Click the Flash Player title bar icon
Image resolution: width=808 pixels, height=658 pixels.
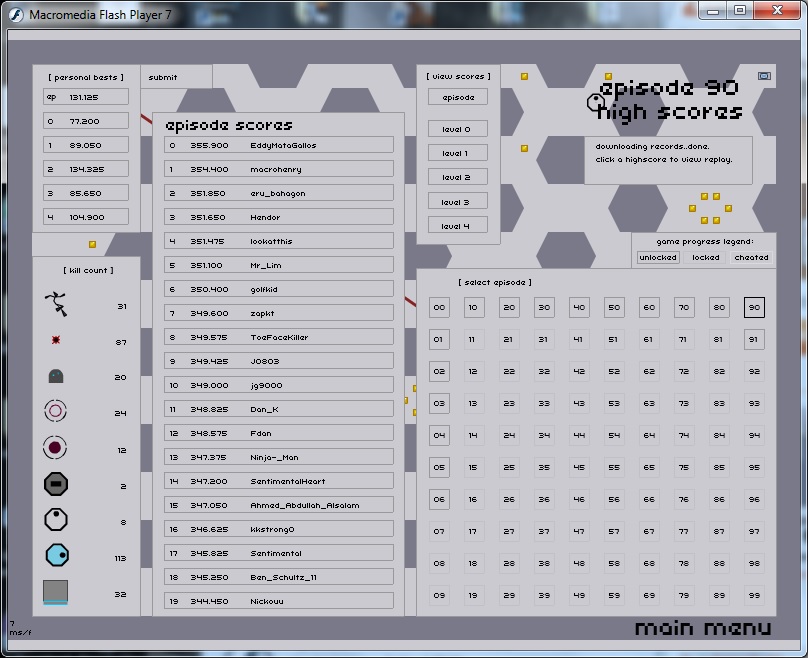pyautogui.click(x=17, y=12)
